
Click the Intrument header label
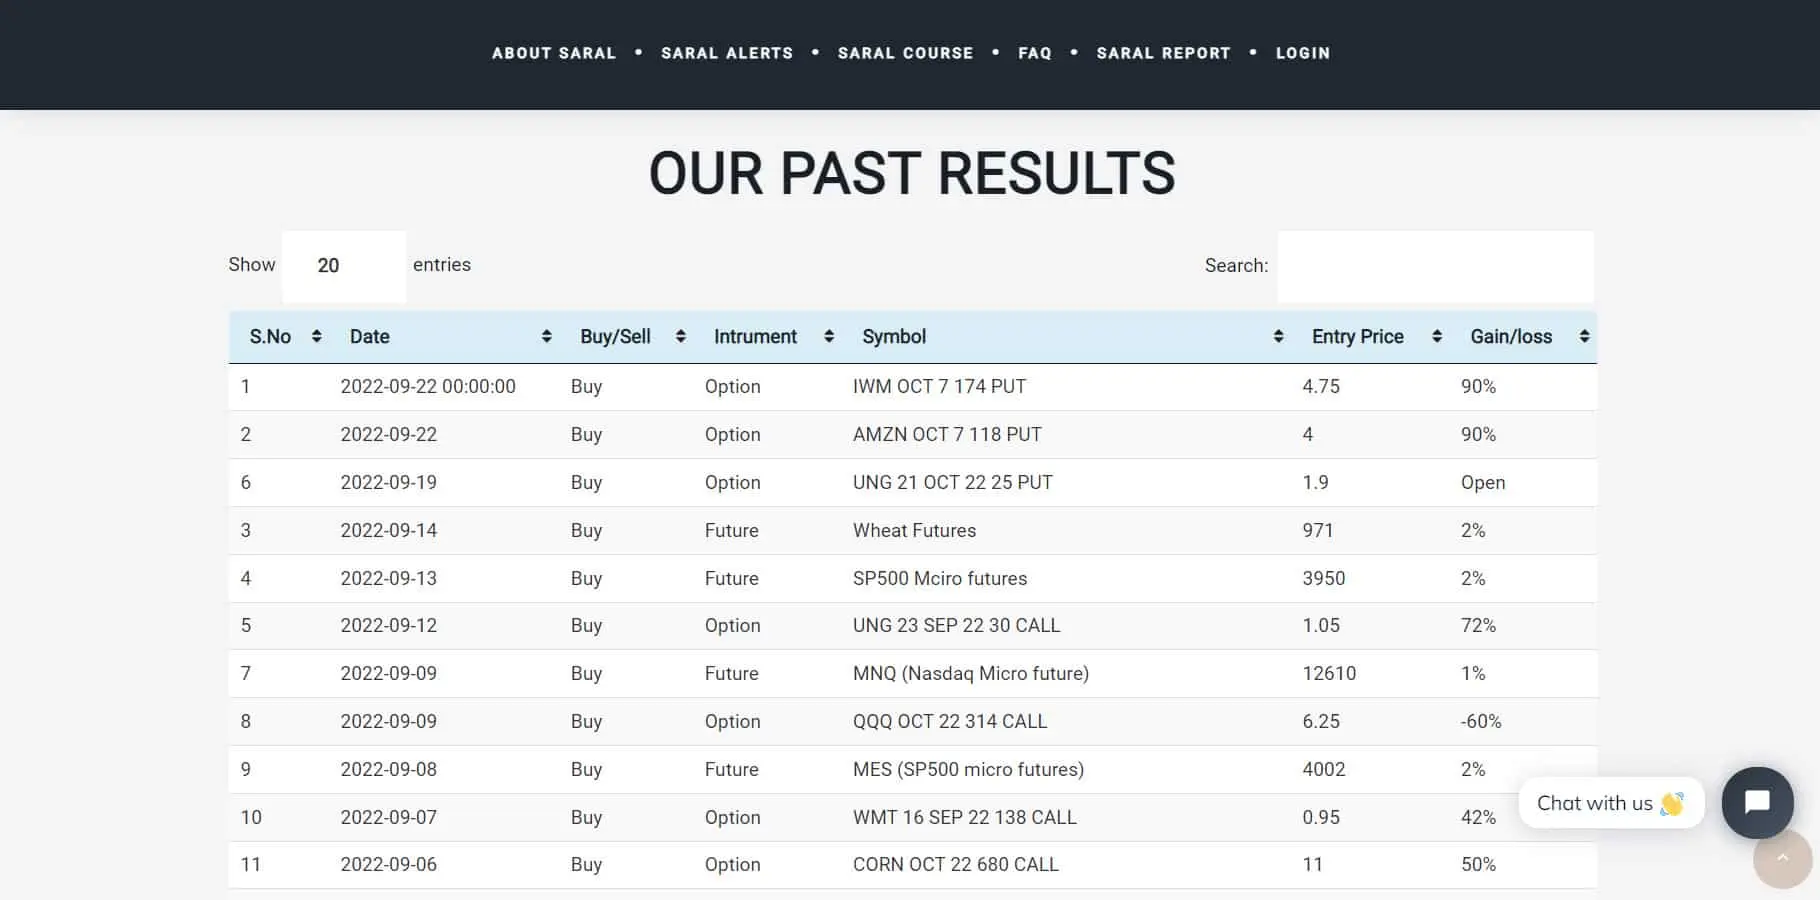point(755,337)
